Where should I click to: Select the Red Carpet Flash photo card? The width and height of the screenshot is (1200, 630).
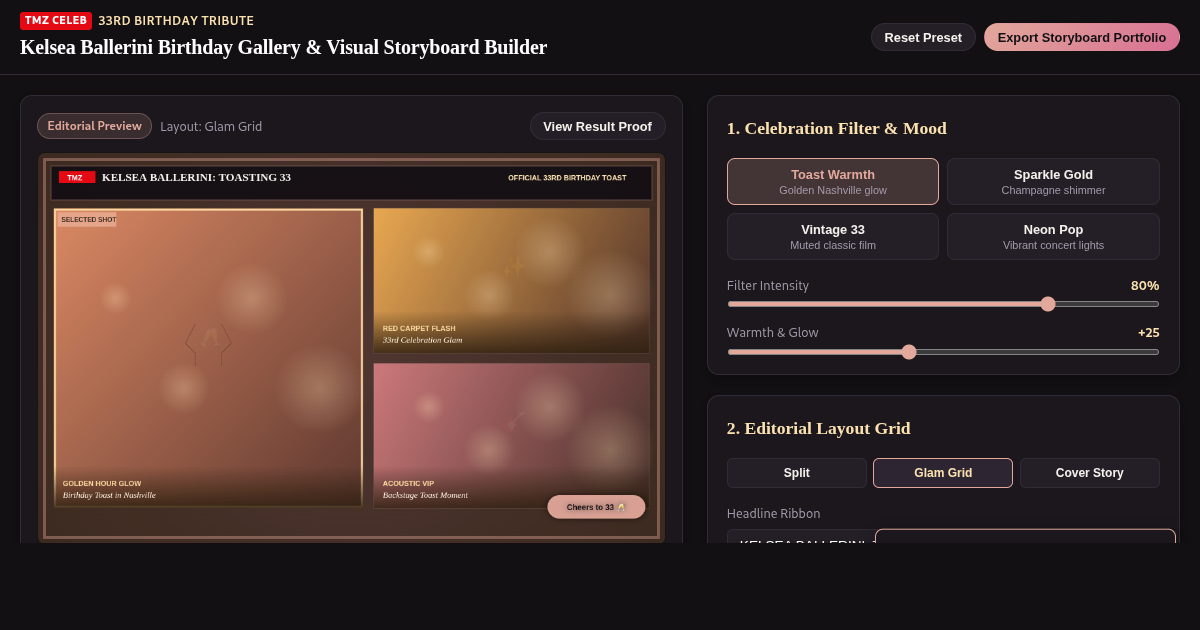pos(512,280)
